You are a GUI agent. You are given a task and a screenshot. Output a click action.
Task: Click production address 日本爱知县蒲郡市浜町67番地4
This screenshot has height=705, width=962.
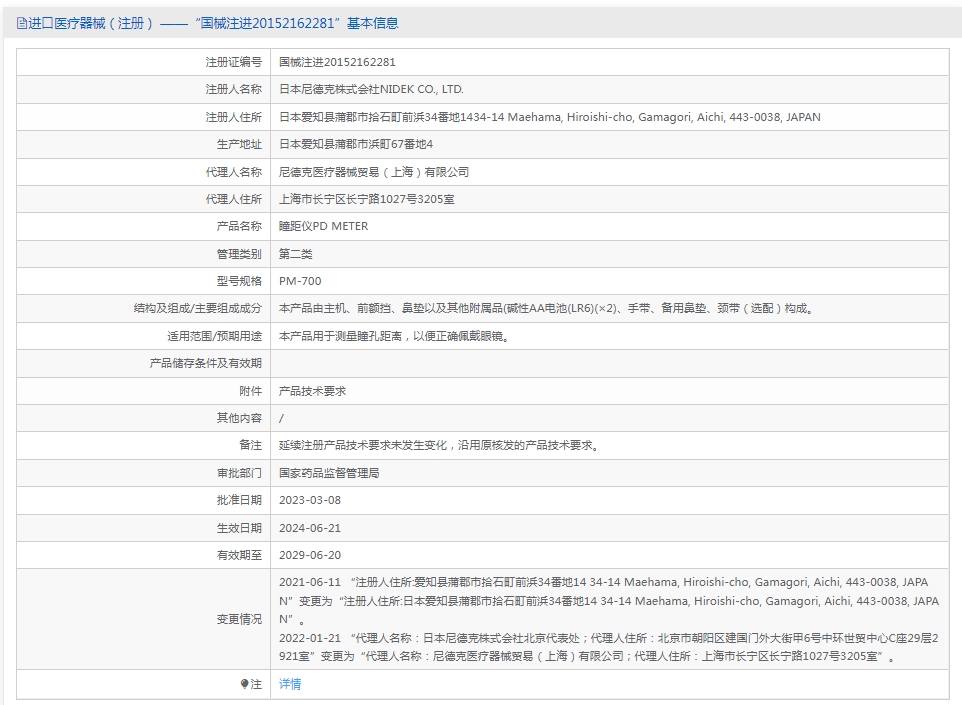(356, 144)
